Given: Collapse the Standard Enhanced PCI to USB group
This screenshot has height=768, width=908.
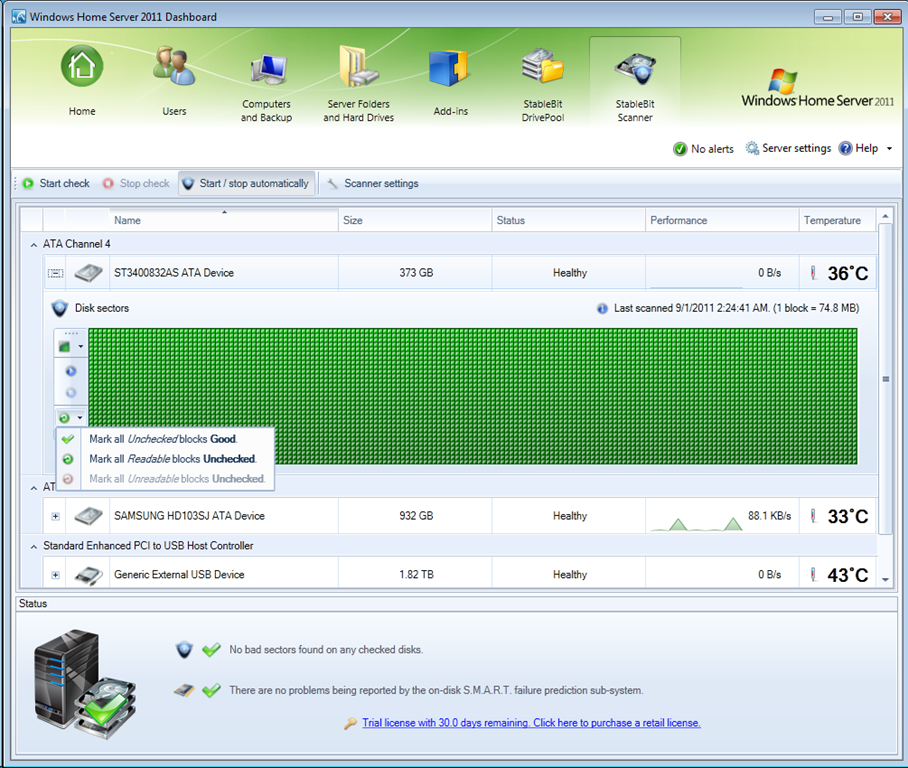Looking at the screenshot, I should click(34, 547).
